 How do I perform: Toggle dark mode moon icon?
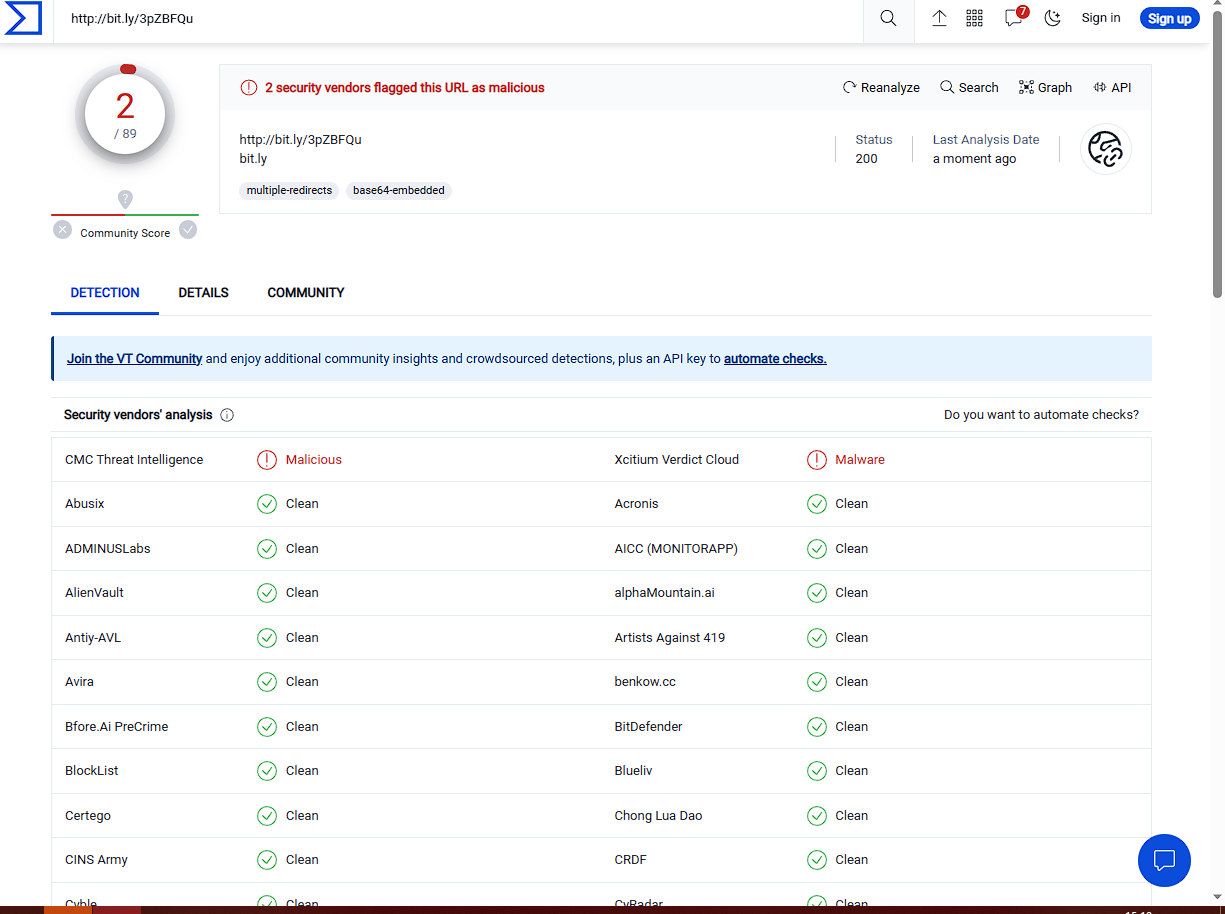1052,18
